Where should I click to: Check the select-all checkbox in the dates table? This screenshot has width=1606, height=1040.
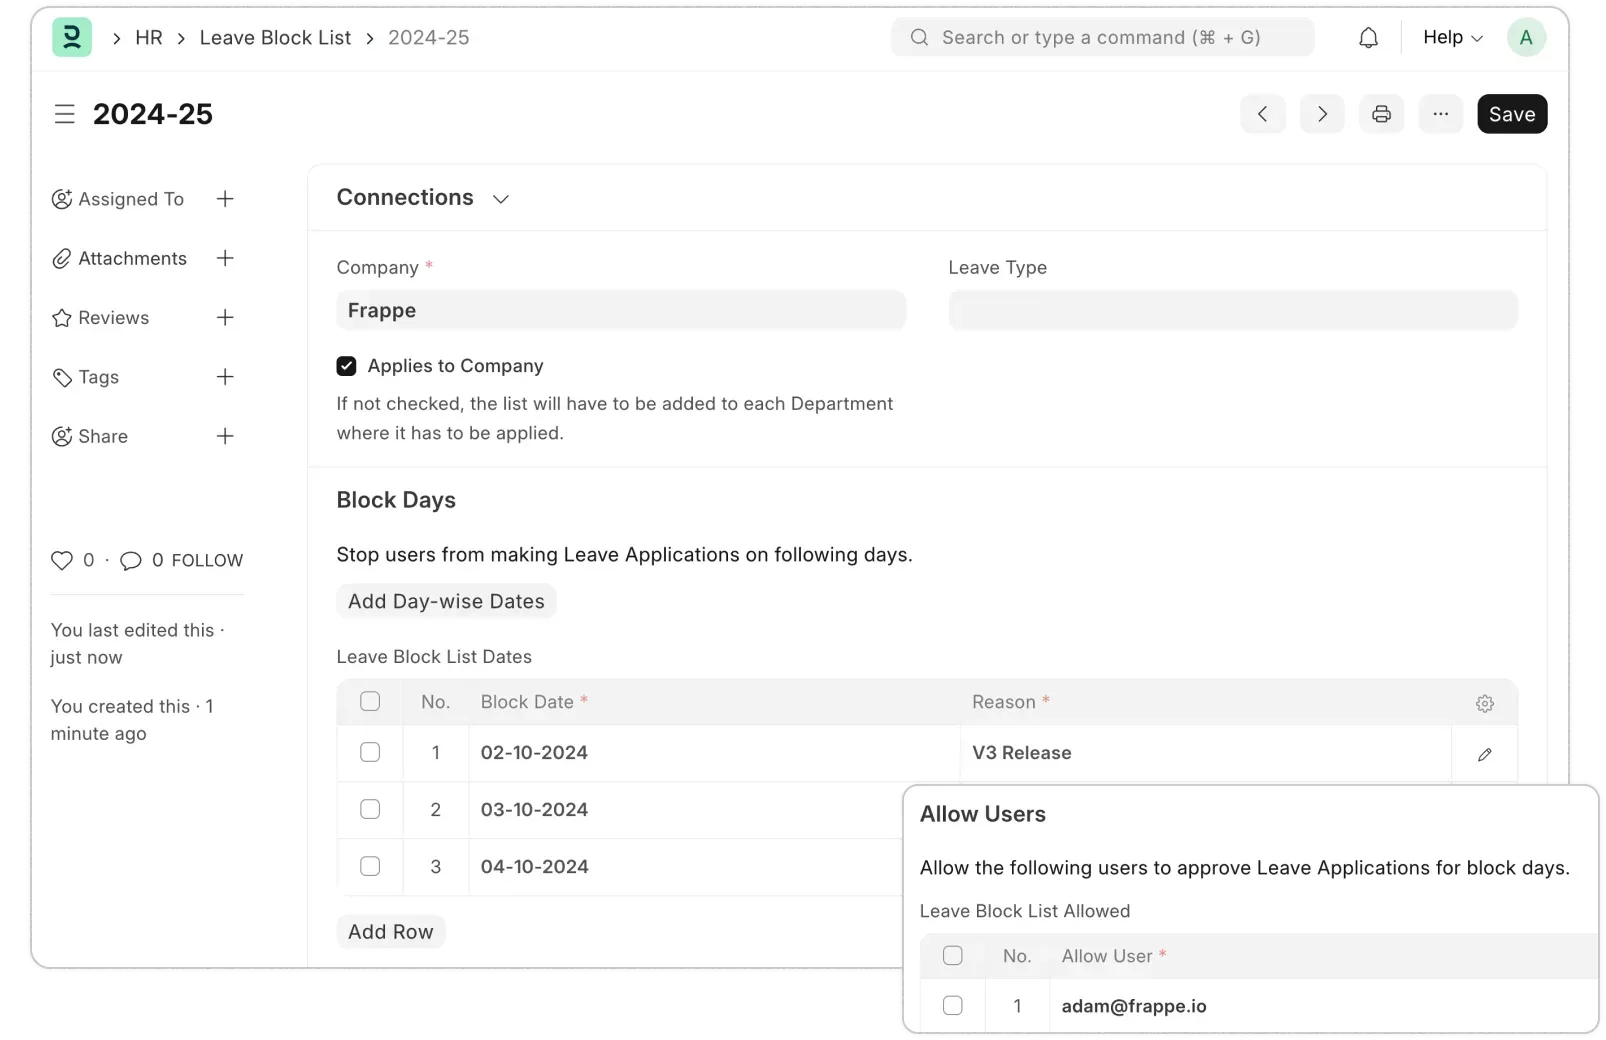pyautogui.click(x=371, y=702)
